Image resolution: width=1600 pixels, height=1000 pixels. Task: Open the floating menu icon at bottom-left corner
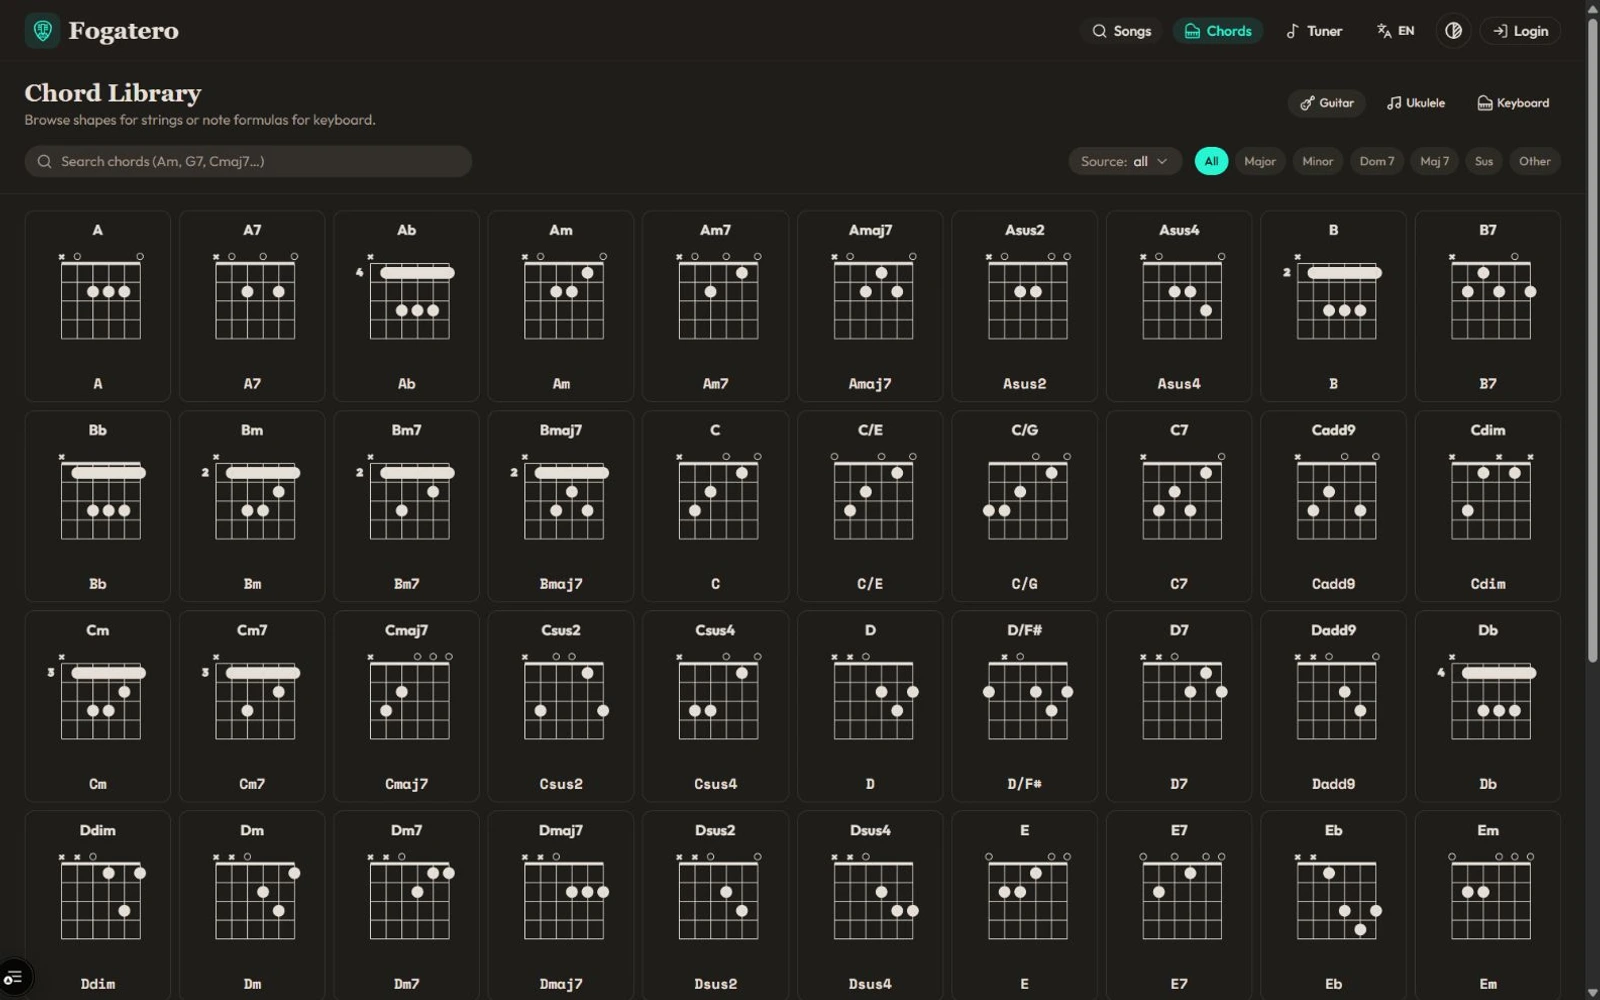pyautogui.click(x=14, y=977)
